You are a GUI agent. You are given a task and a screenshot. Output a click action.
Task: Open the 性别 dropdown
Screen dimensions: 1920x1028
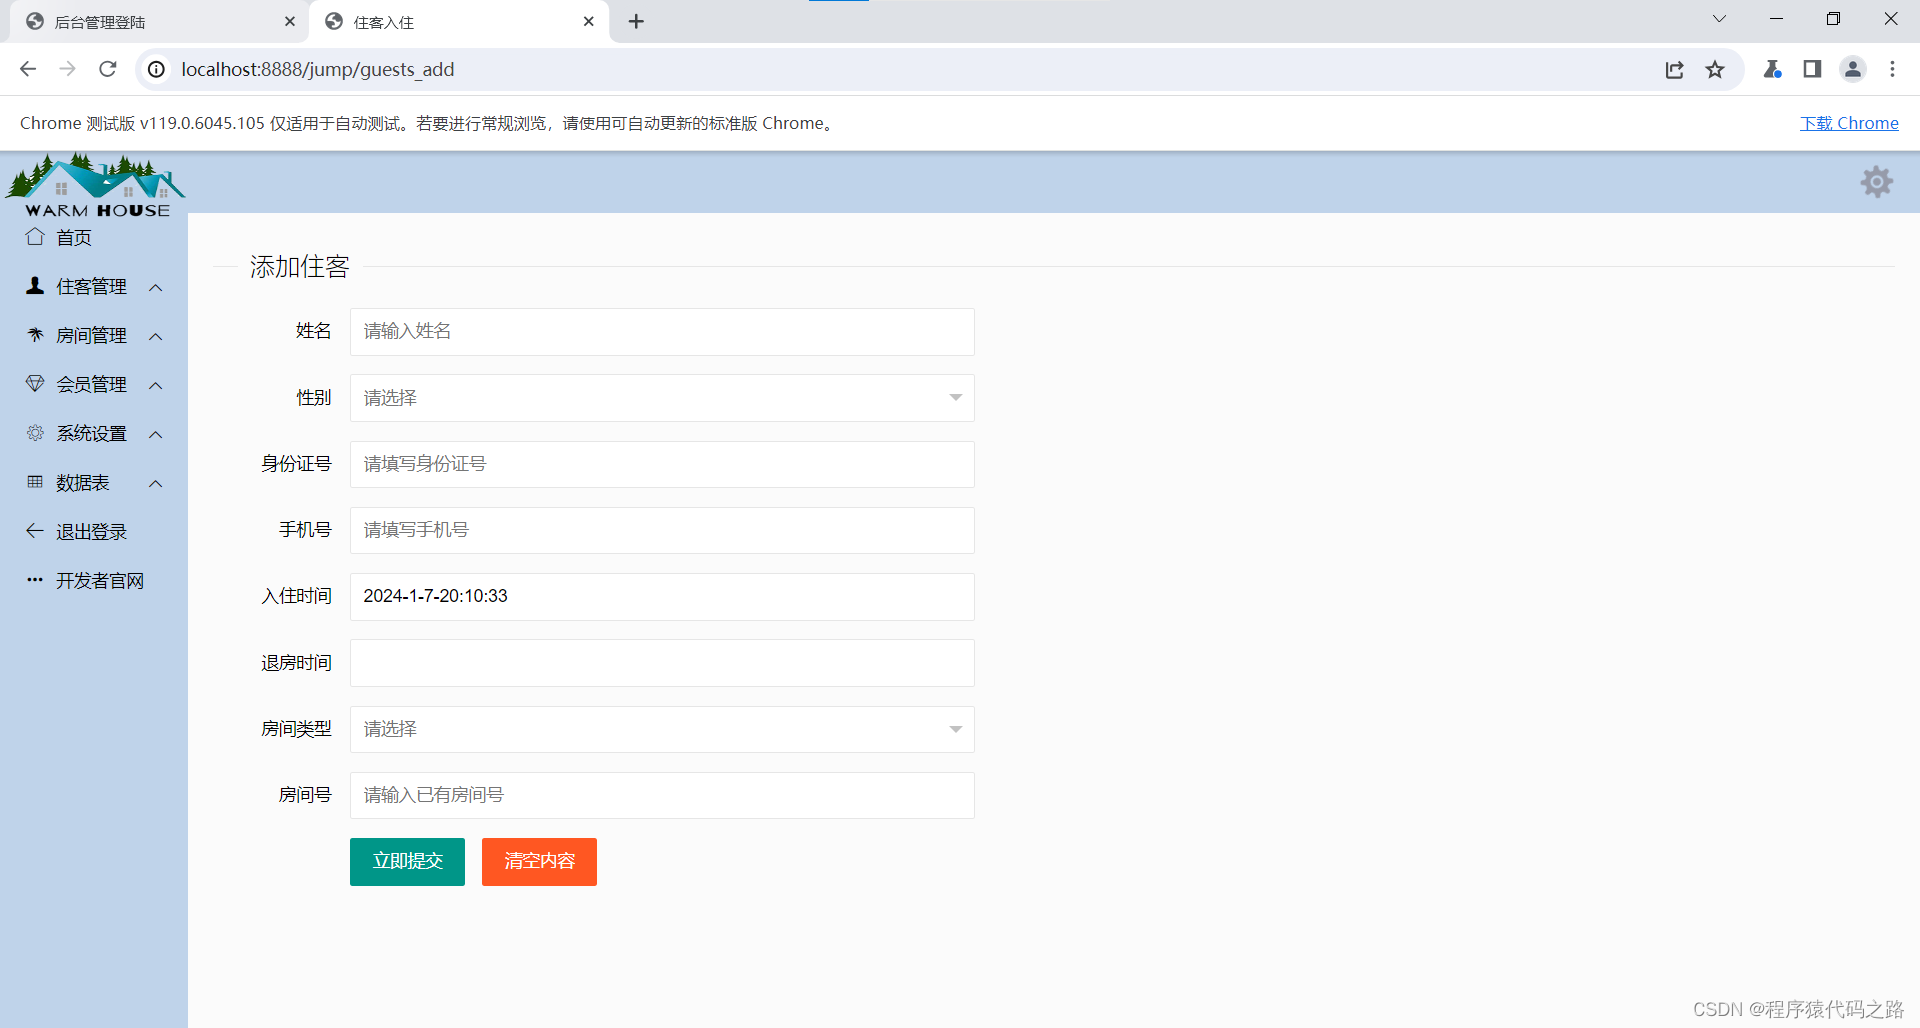pos(662,398)
